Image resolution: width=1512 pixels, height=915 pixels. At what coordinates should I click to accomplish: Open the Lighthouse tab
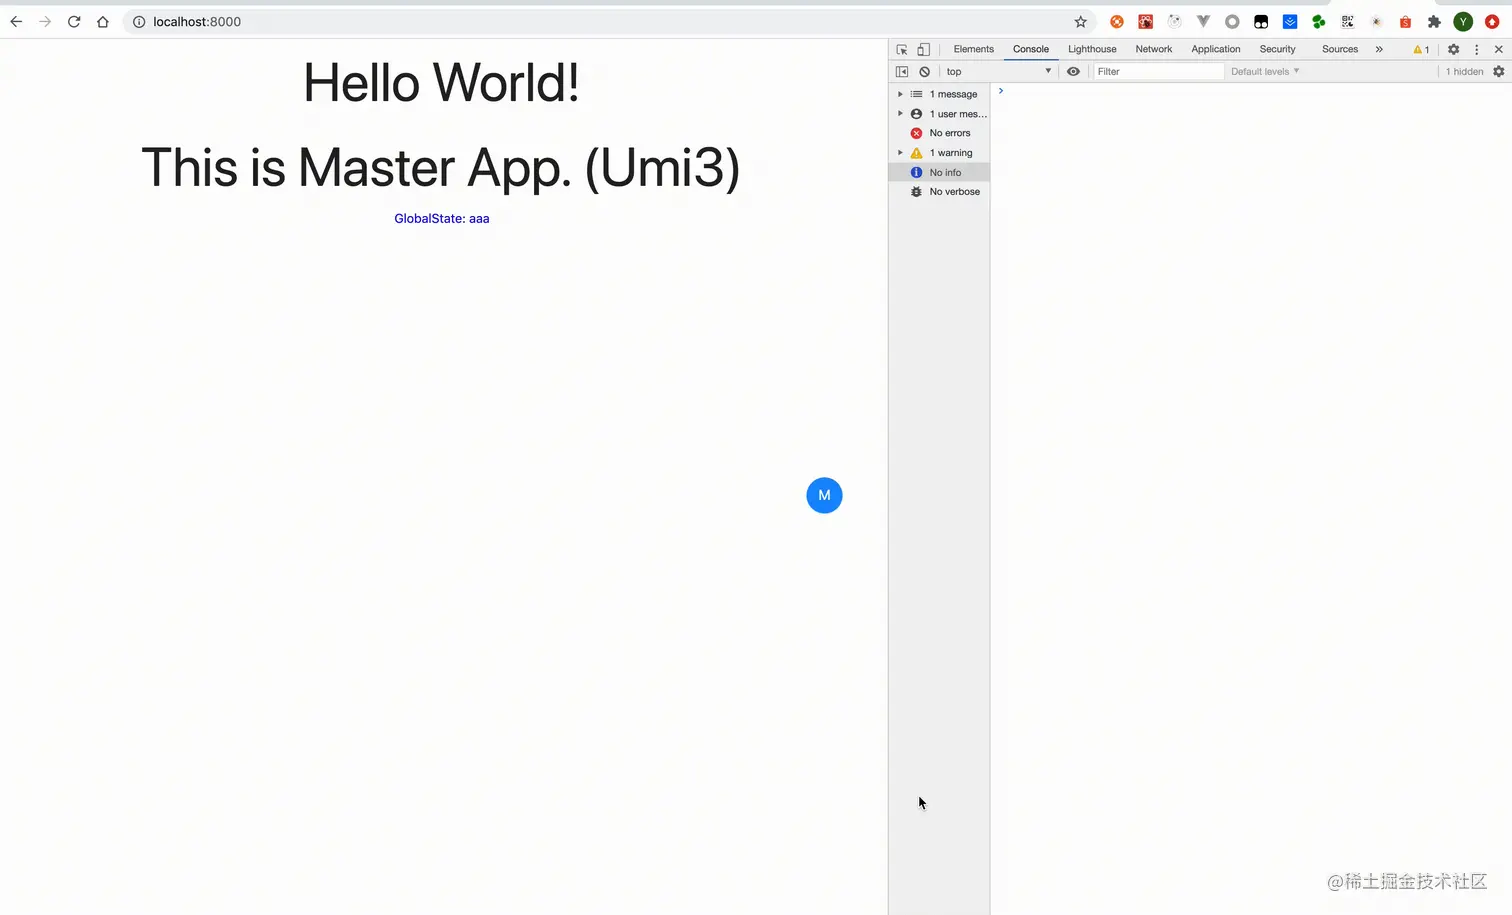point(1092,49)
